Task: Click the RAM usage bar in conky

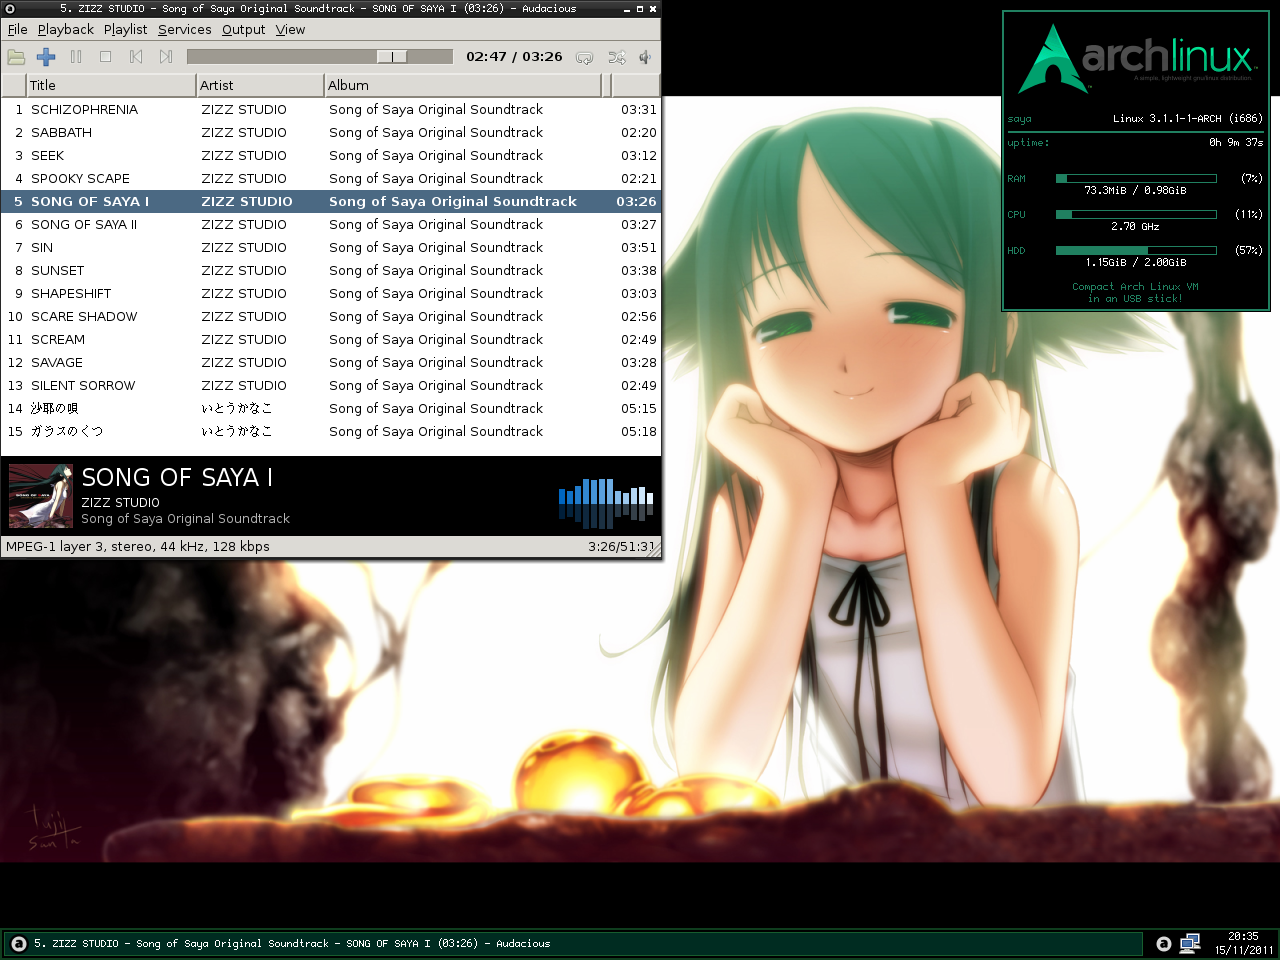Action: click(x=1136, y=179)
